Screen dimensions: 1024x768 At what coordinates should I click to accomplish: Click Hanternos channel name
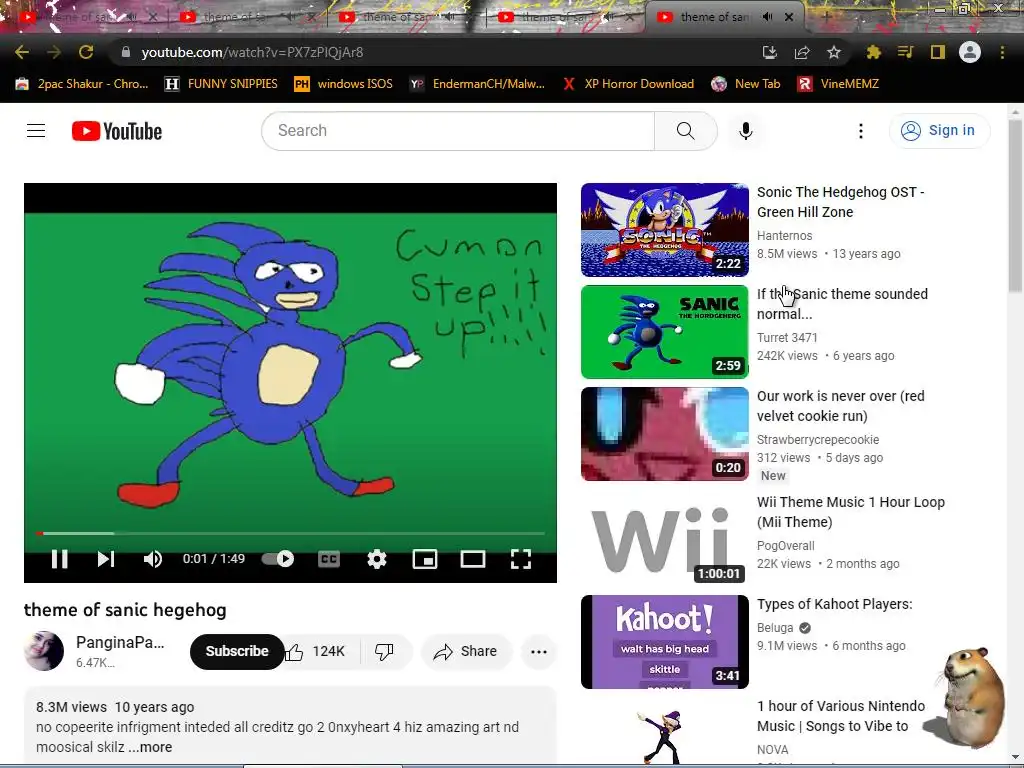pyautogui.click(x=784, y=236)
